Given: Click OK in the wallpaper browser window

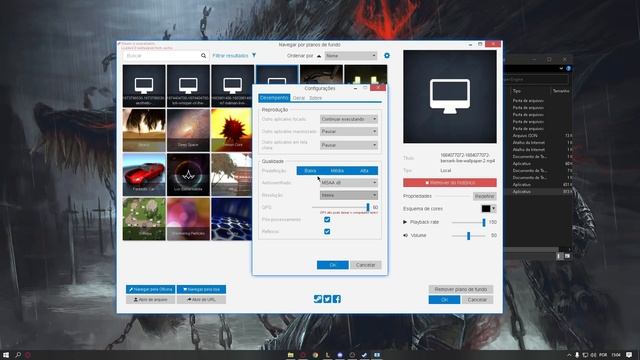Looking at the screenshot, I should (x=444, y=300).
